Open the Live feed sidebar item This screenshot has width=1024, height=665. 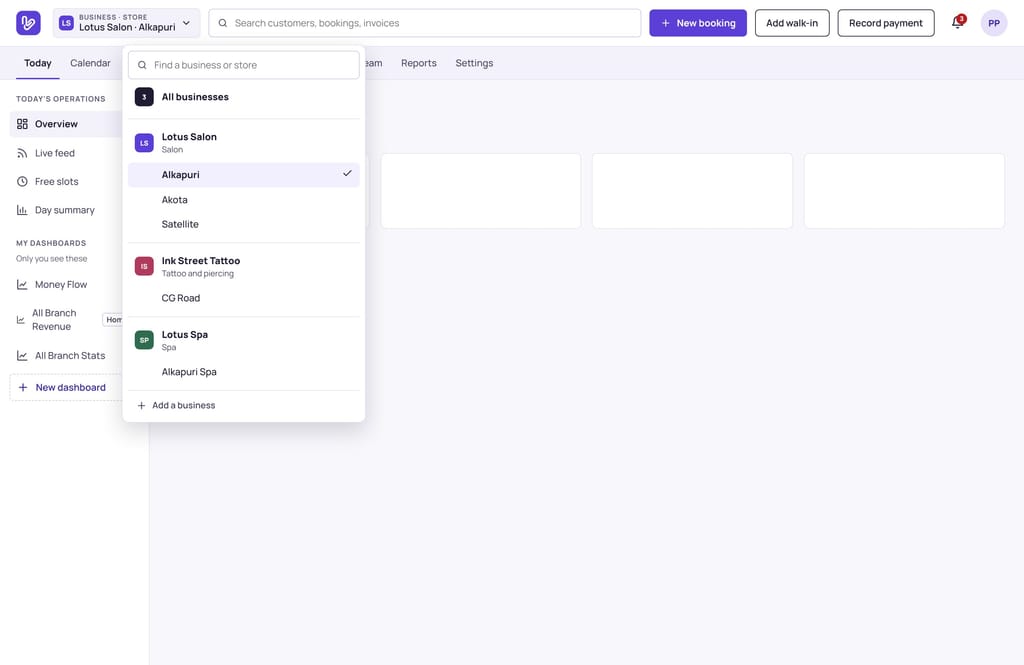(x=66, y=153)
